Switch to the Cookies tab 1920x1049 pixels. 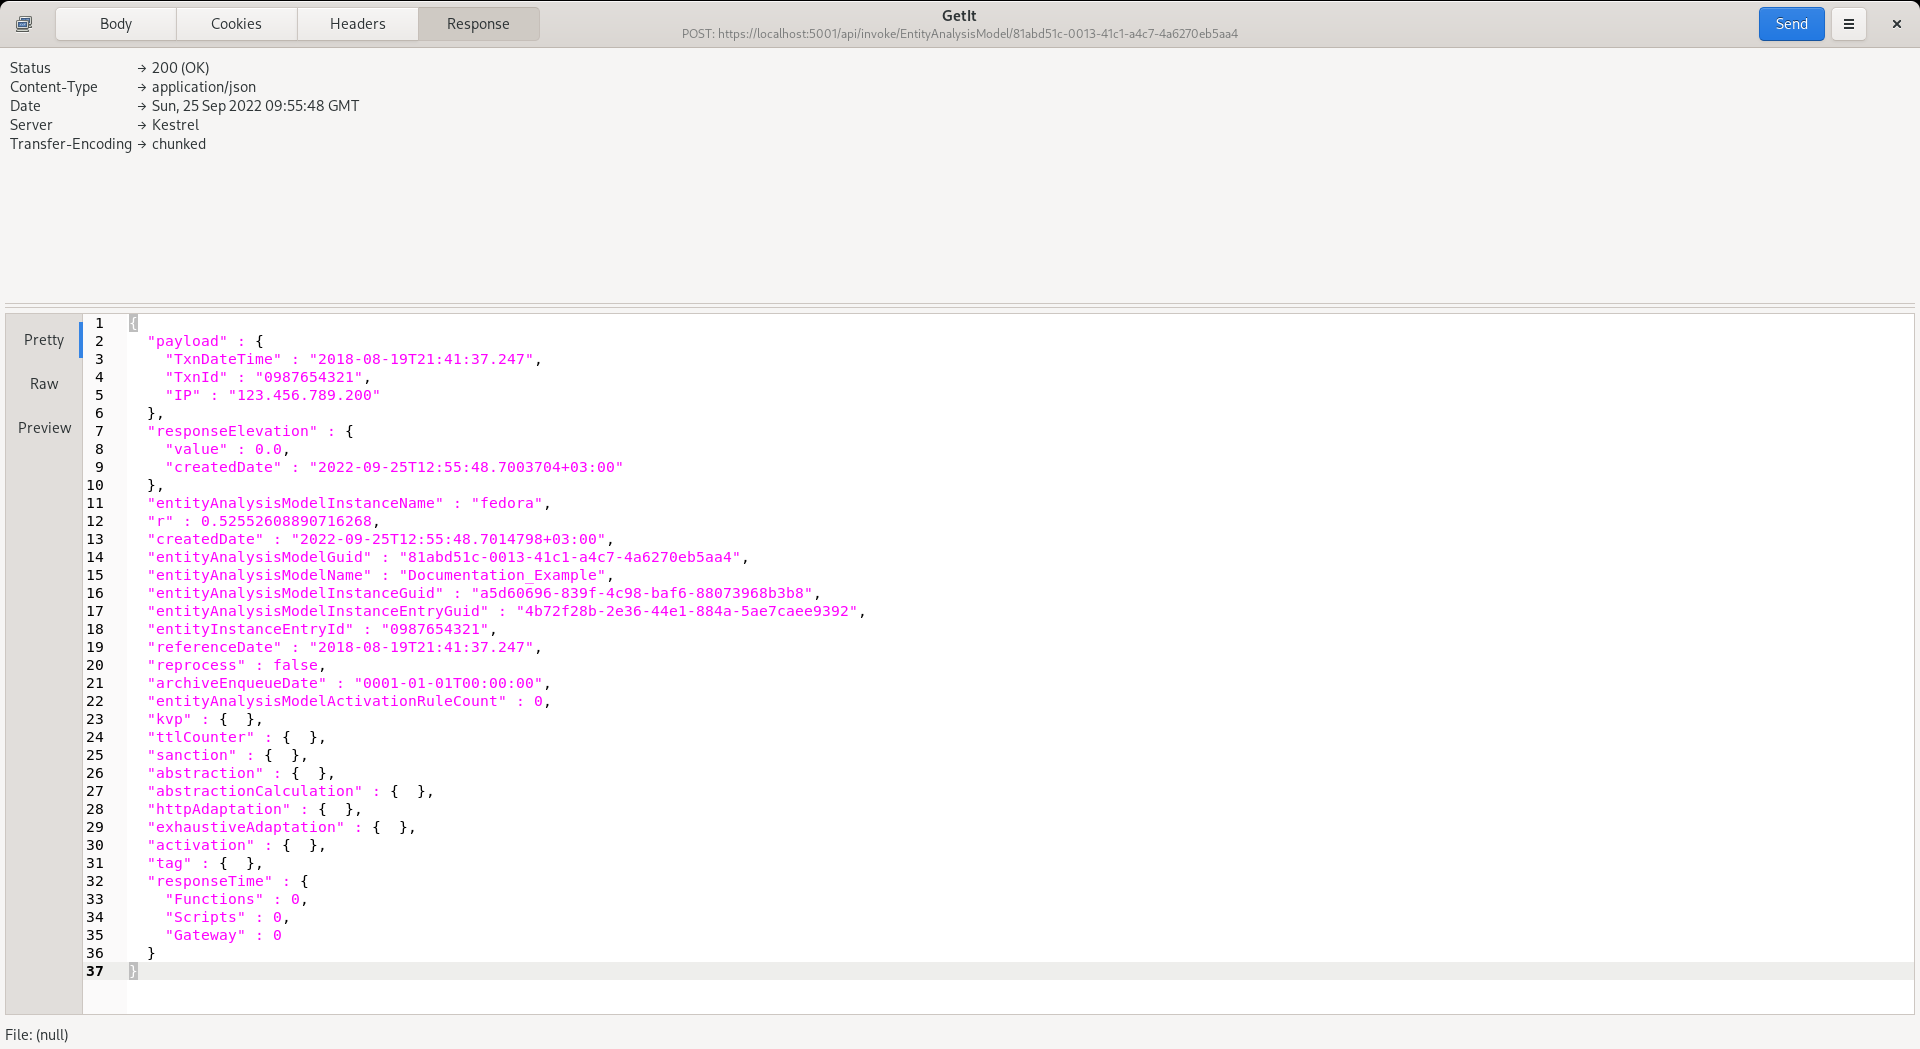click(236, 24)
